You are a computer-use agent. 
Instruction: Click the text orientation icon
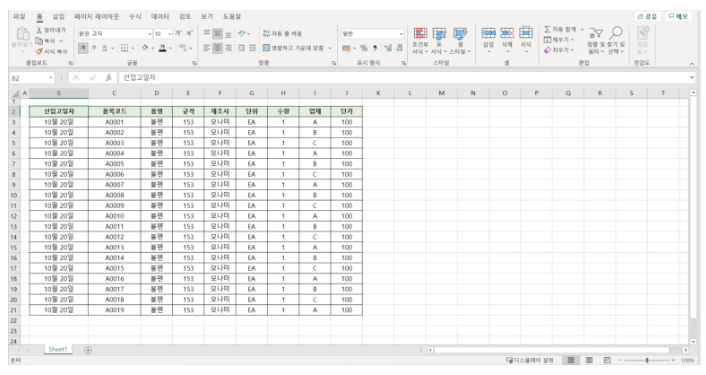click(242, 34)
